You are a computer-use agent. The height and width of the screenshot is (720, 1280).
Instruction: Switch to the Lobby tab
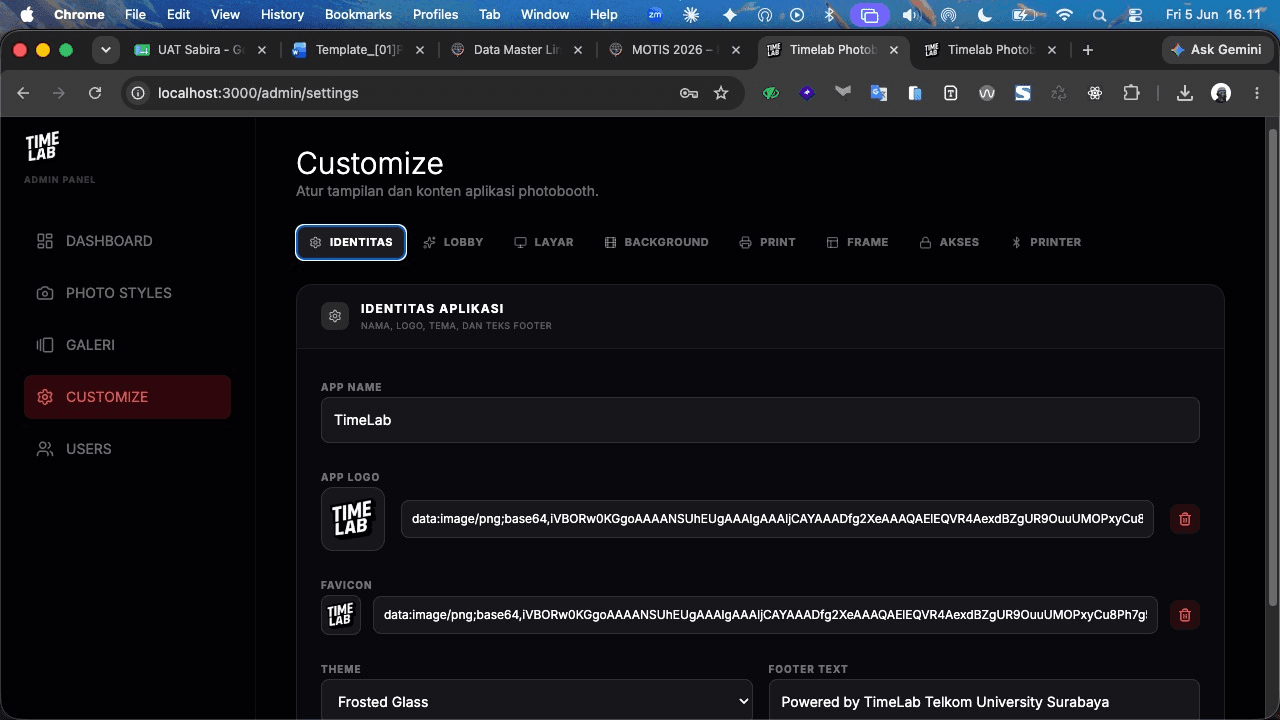[453, 242]
